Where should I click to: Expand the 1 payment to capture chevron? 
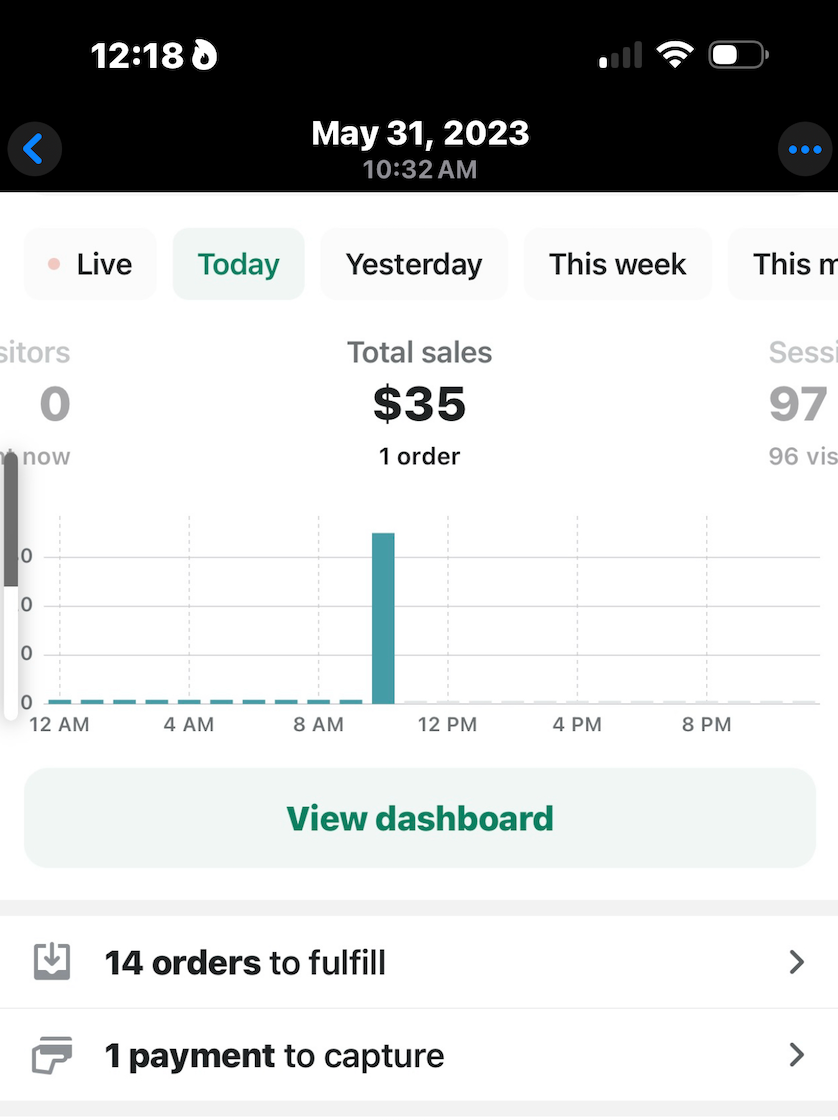[797, 1056]
